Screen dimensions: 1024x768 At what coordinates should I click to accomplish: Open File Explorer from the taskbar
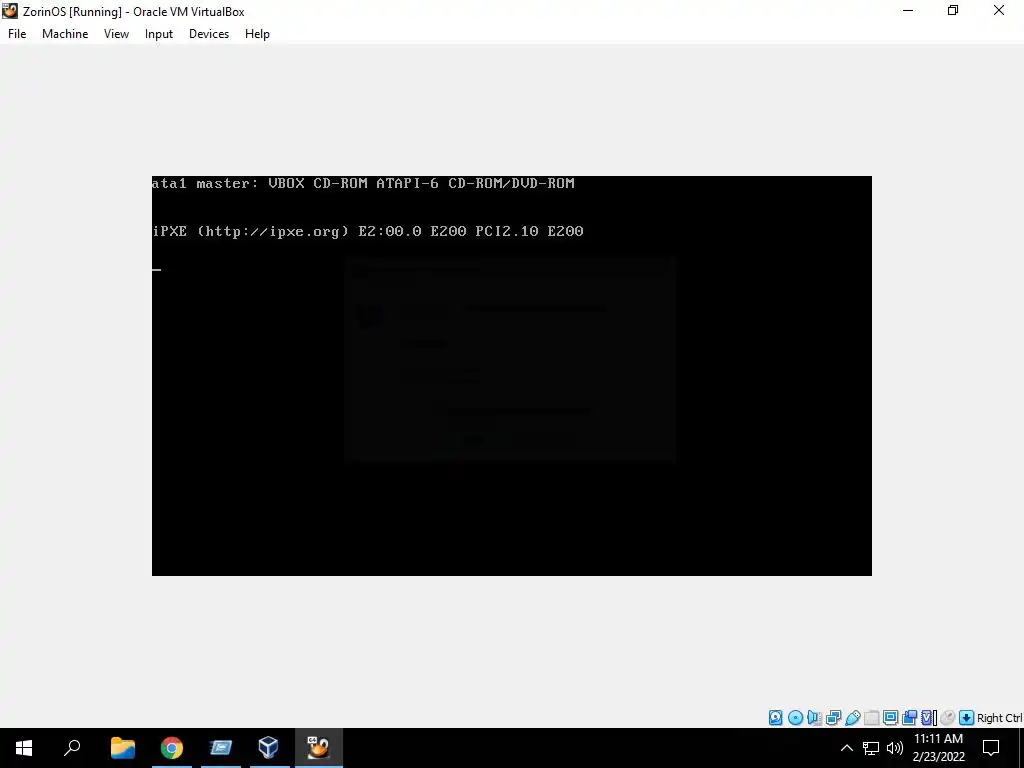coord(123,748)
